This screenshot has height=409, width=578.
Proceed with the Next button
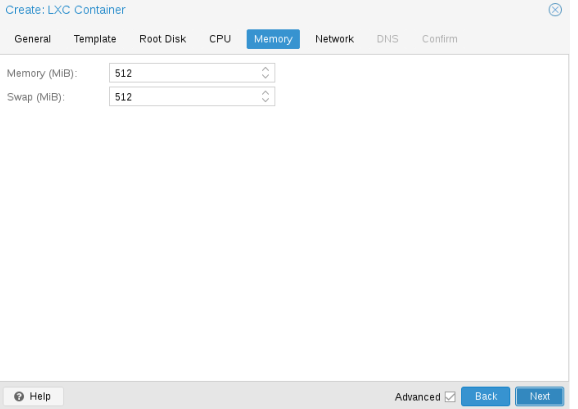pos(540,396)
